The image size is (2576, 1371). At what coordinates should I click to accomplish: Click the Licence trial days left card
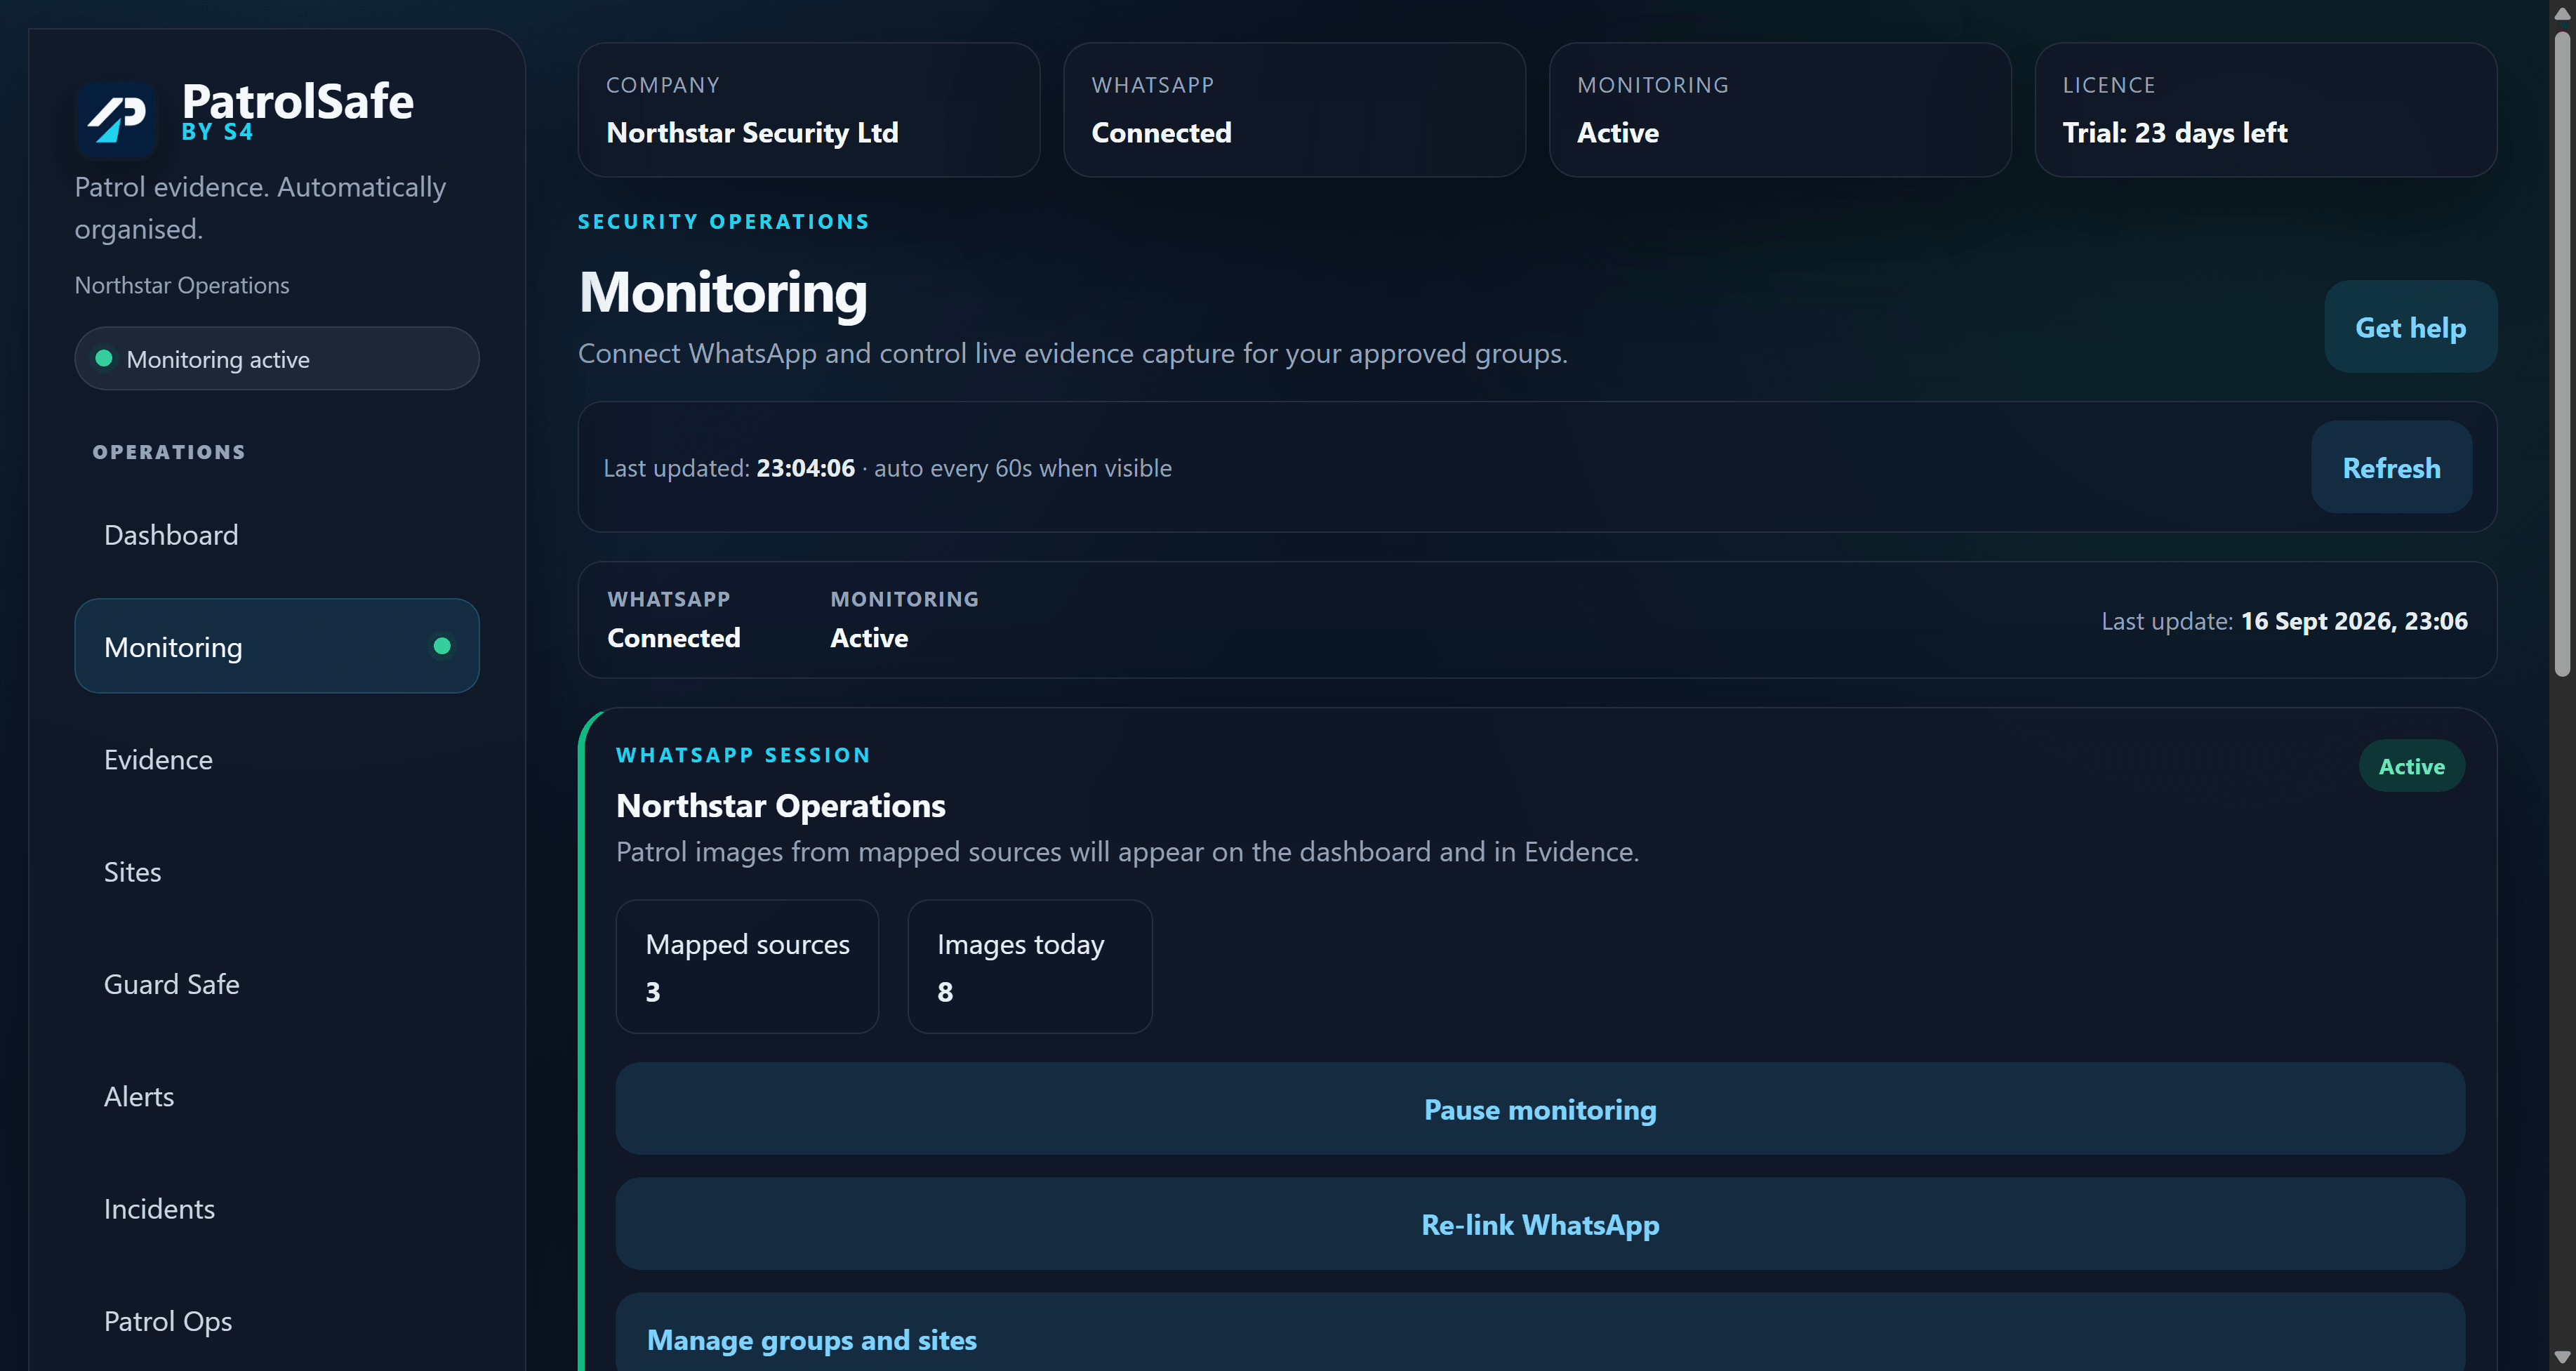tap(2266, 110)
